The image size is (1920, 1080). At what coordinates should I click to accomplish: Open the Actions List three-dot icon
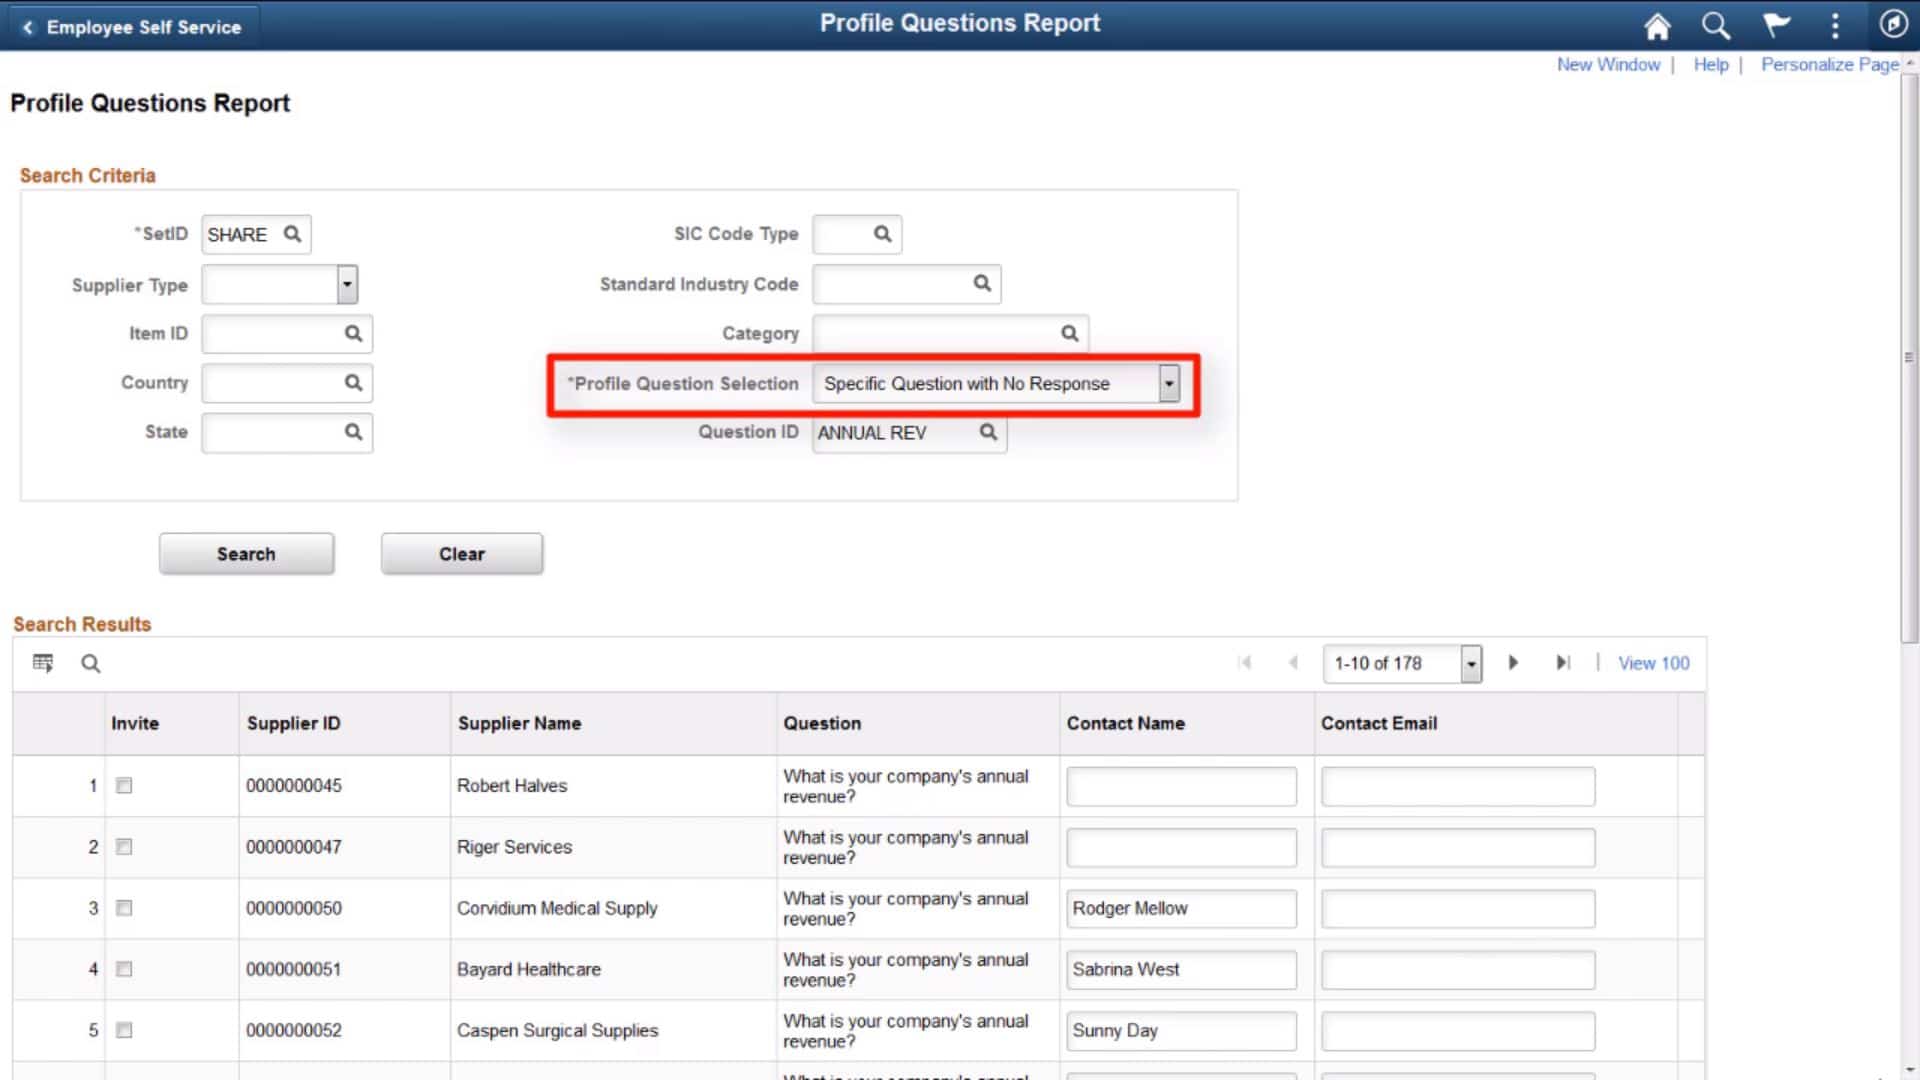coord(1836,26)
